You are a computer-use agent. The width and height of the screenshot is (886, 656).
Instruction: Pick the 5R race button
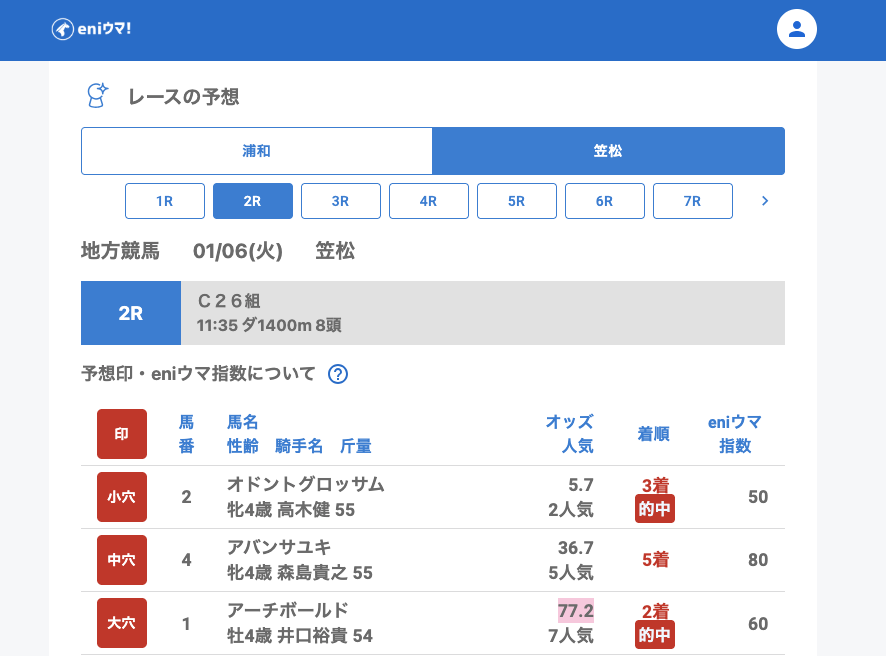tap(517, 201)
